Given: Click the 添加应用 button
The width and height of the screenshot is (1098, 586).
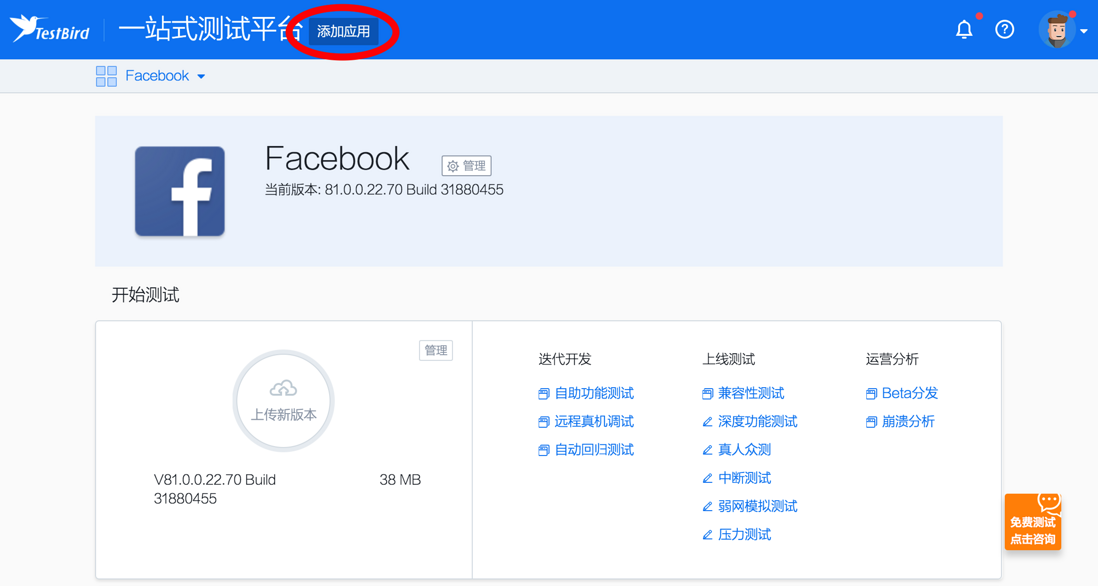Looking at the screenshot, I should tap(343, 32).
